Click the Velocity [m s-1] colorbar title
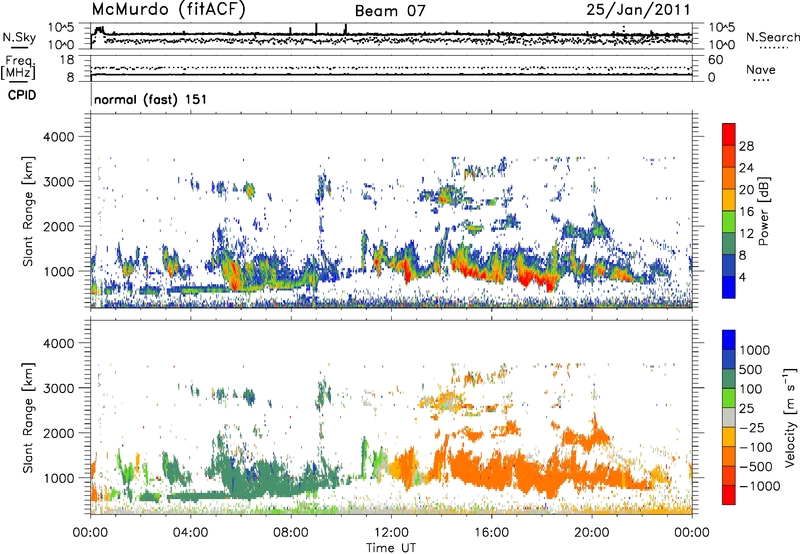Viewport: 800px width, 554px height. 790,417
